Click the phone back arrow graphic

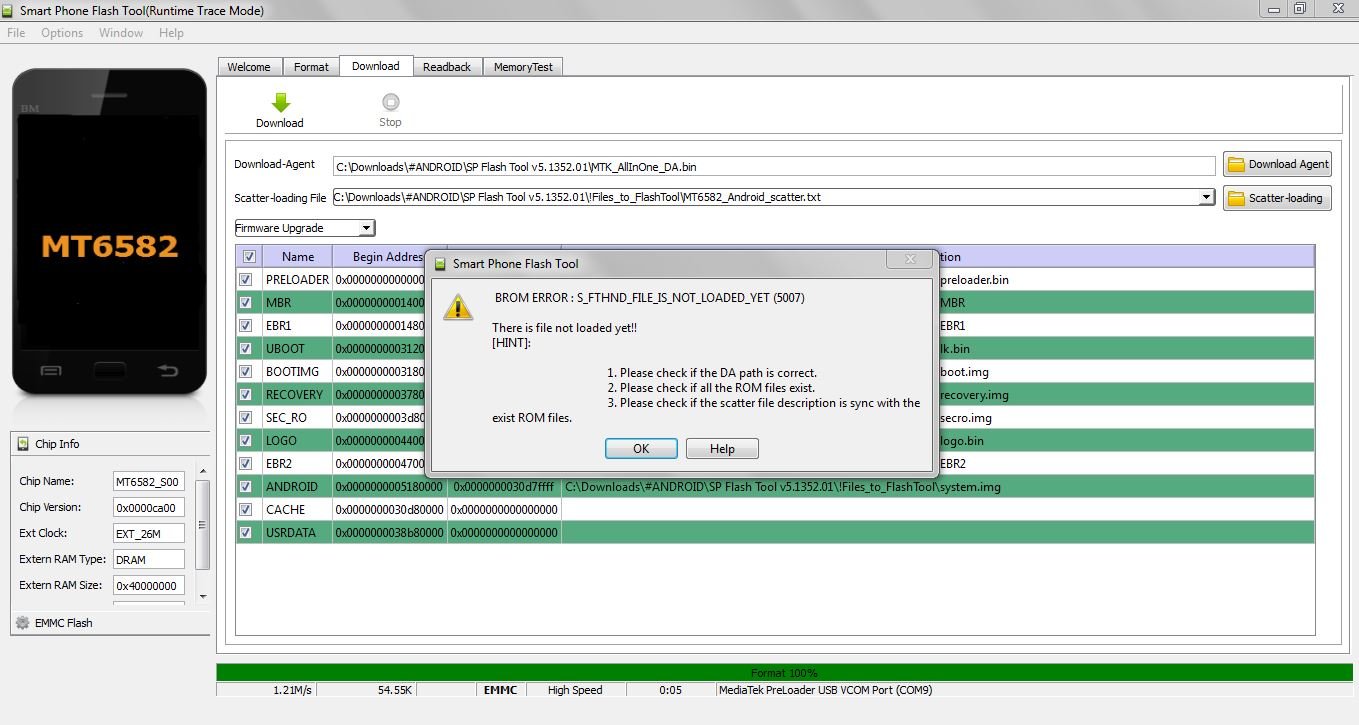(x=168, y=371)
